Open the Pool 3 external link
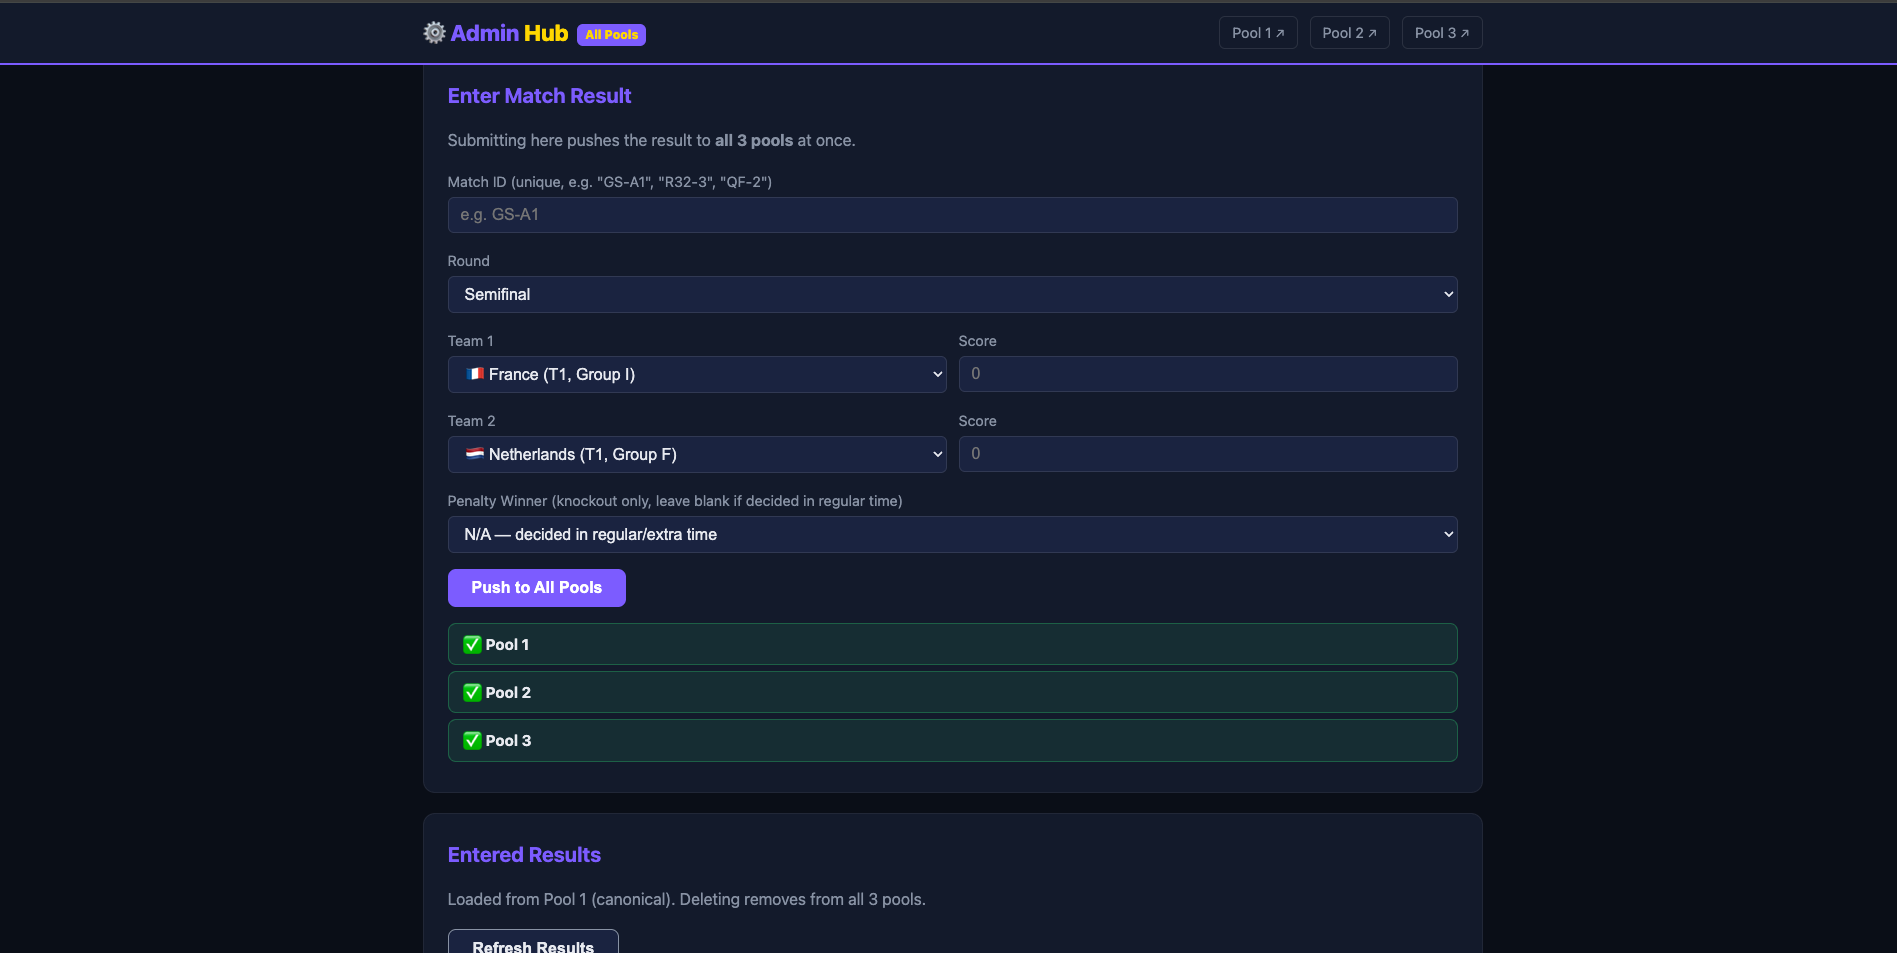 1442,33
